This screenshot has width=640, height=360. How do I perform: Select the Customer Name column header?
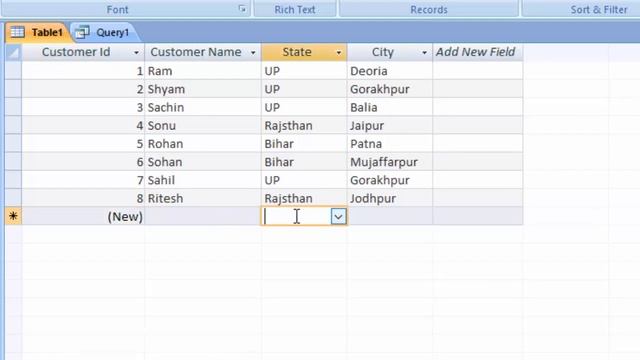point(203,52)
